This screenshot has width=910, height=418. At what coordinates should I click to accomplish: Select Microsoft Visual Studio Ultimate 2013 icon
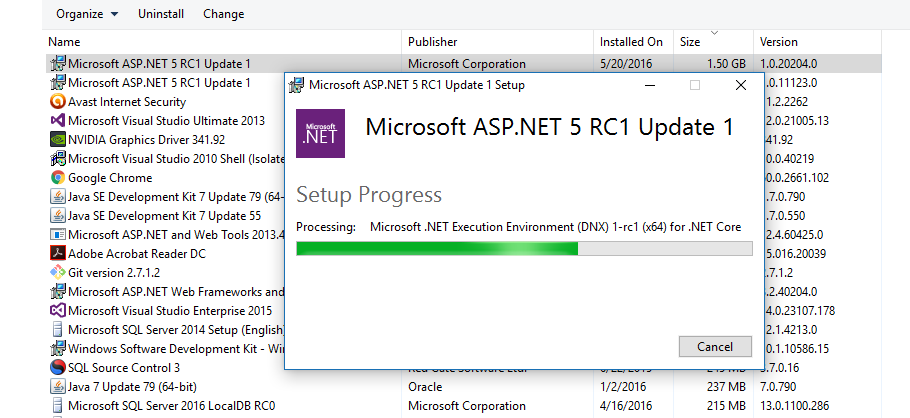(x=58, y=121)
